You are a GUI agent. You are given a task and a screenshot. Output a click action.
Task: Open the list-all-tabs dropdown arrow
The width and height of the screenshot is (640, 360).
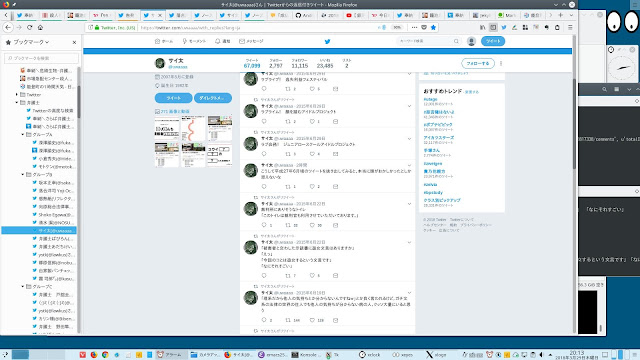[x=571, y=15]
